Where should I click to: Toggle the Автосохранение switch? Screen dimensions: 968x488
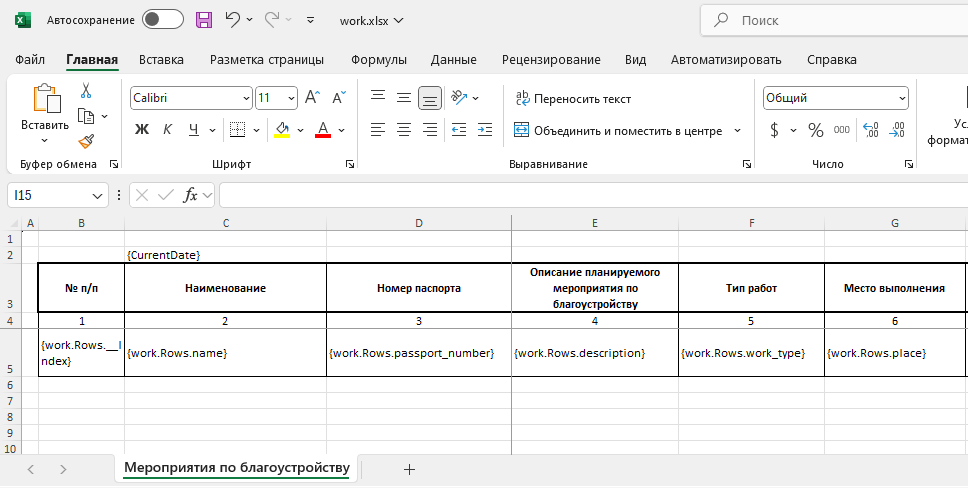pyautogui.click(x=162, y=20)
